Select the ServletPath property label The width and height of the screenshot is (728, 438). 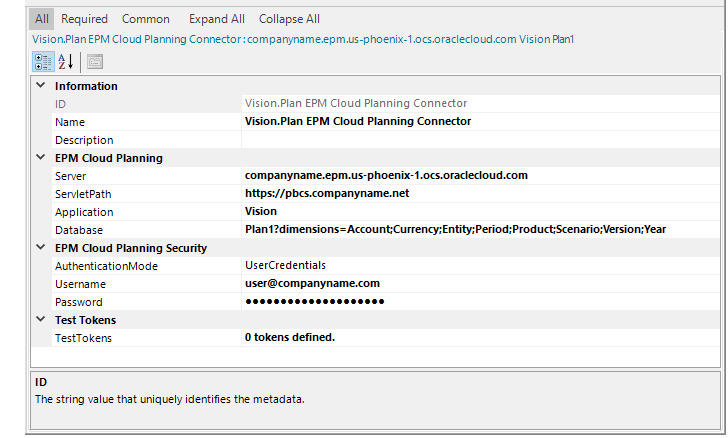(83, 194)
